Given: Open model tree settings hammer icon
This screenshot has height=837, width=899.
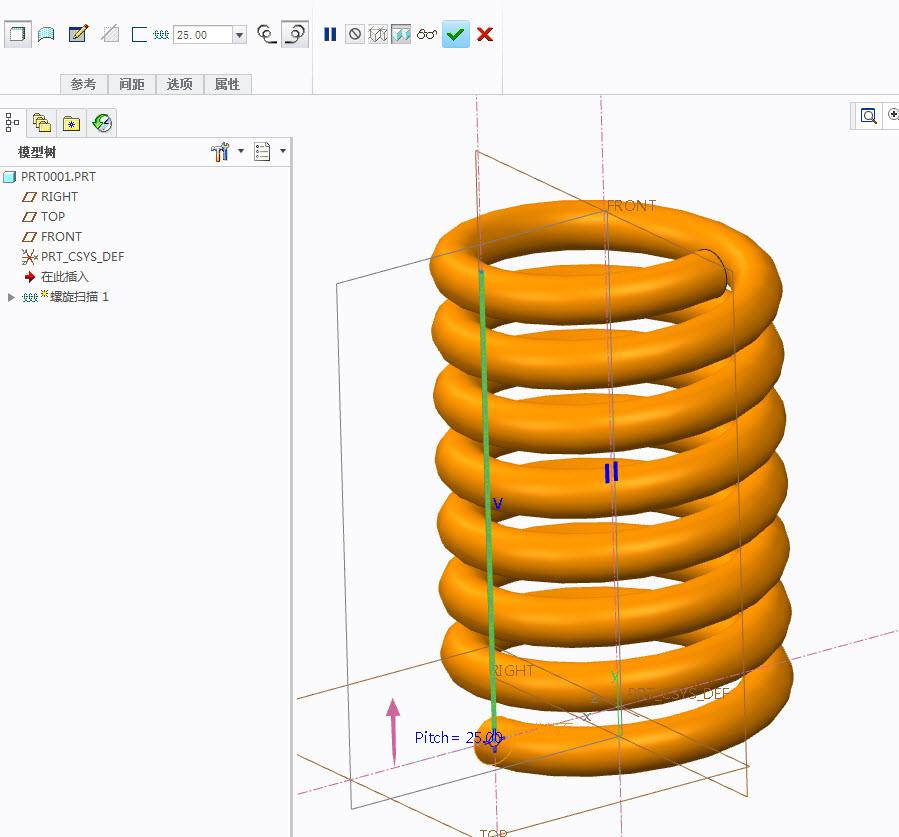Looking at the screenshot, I should pos(221,152).
